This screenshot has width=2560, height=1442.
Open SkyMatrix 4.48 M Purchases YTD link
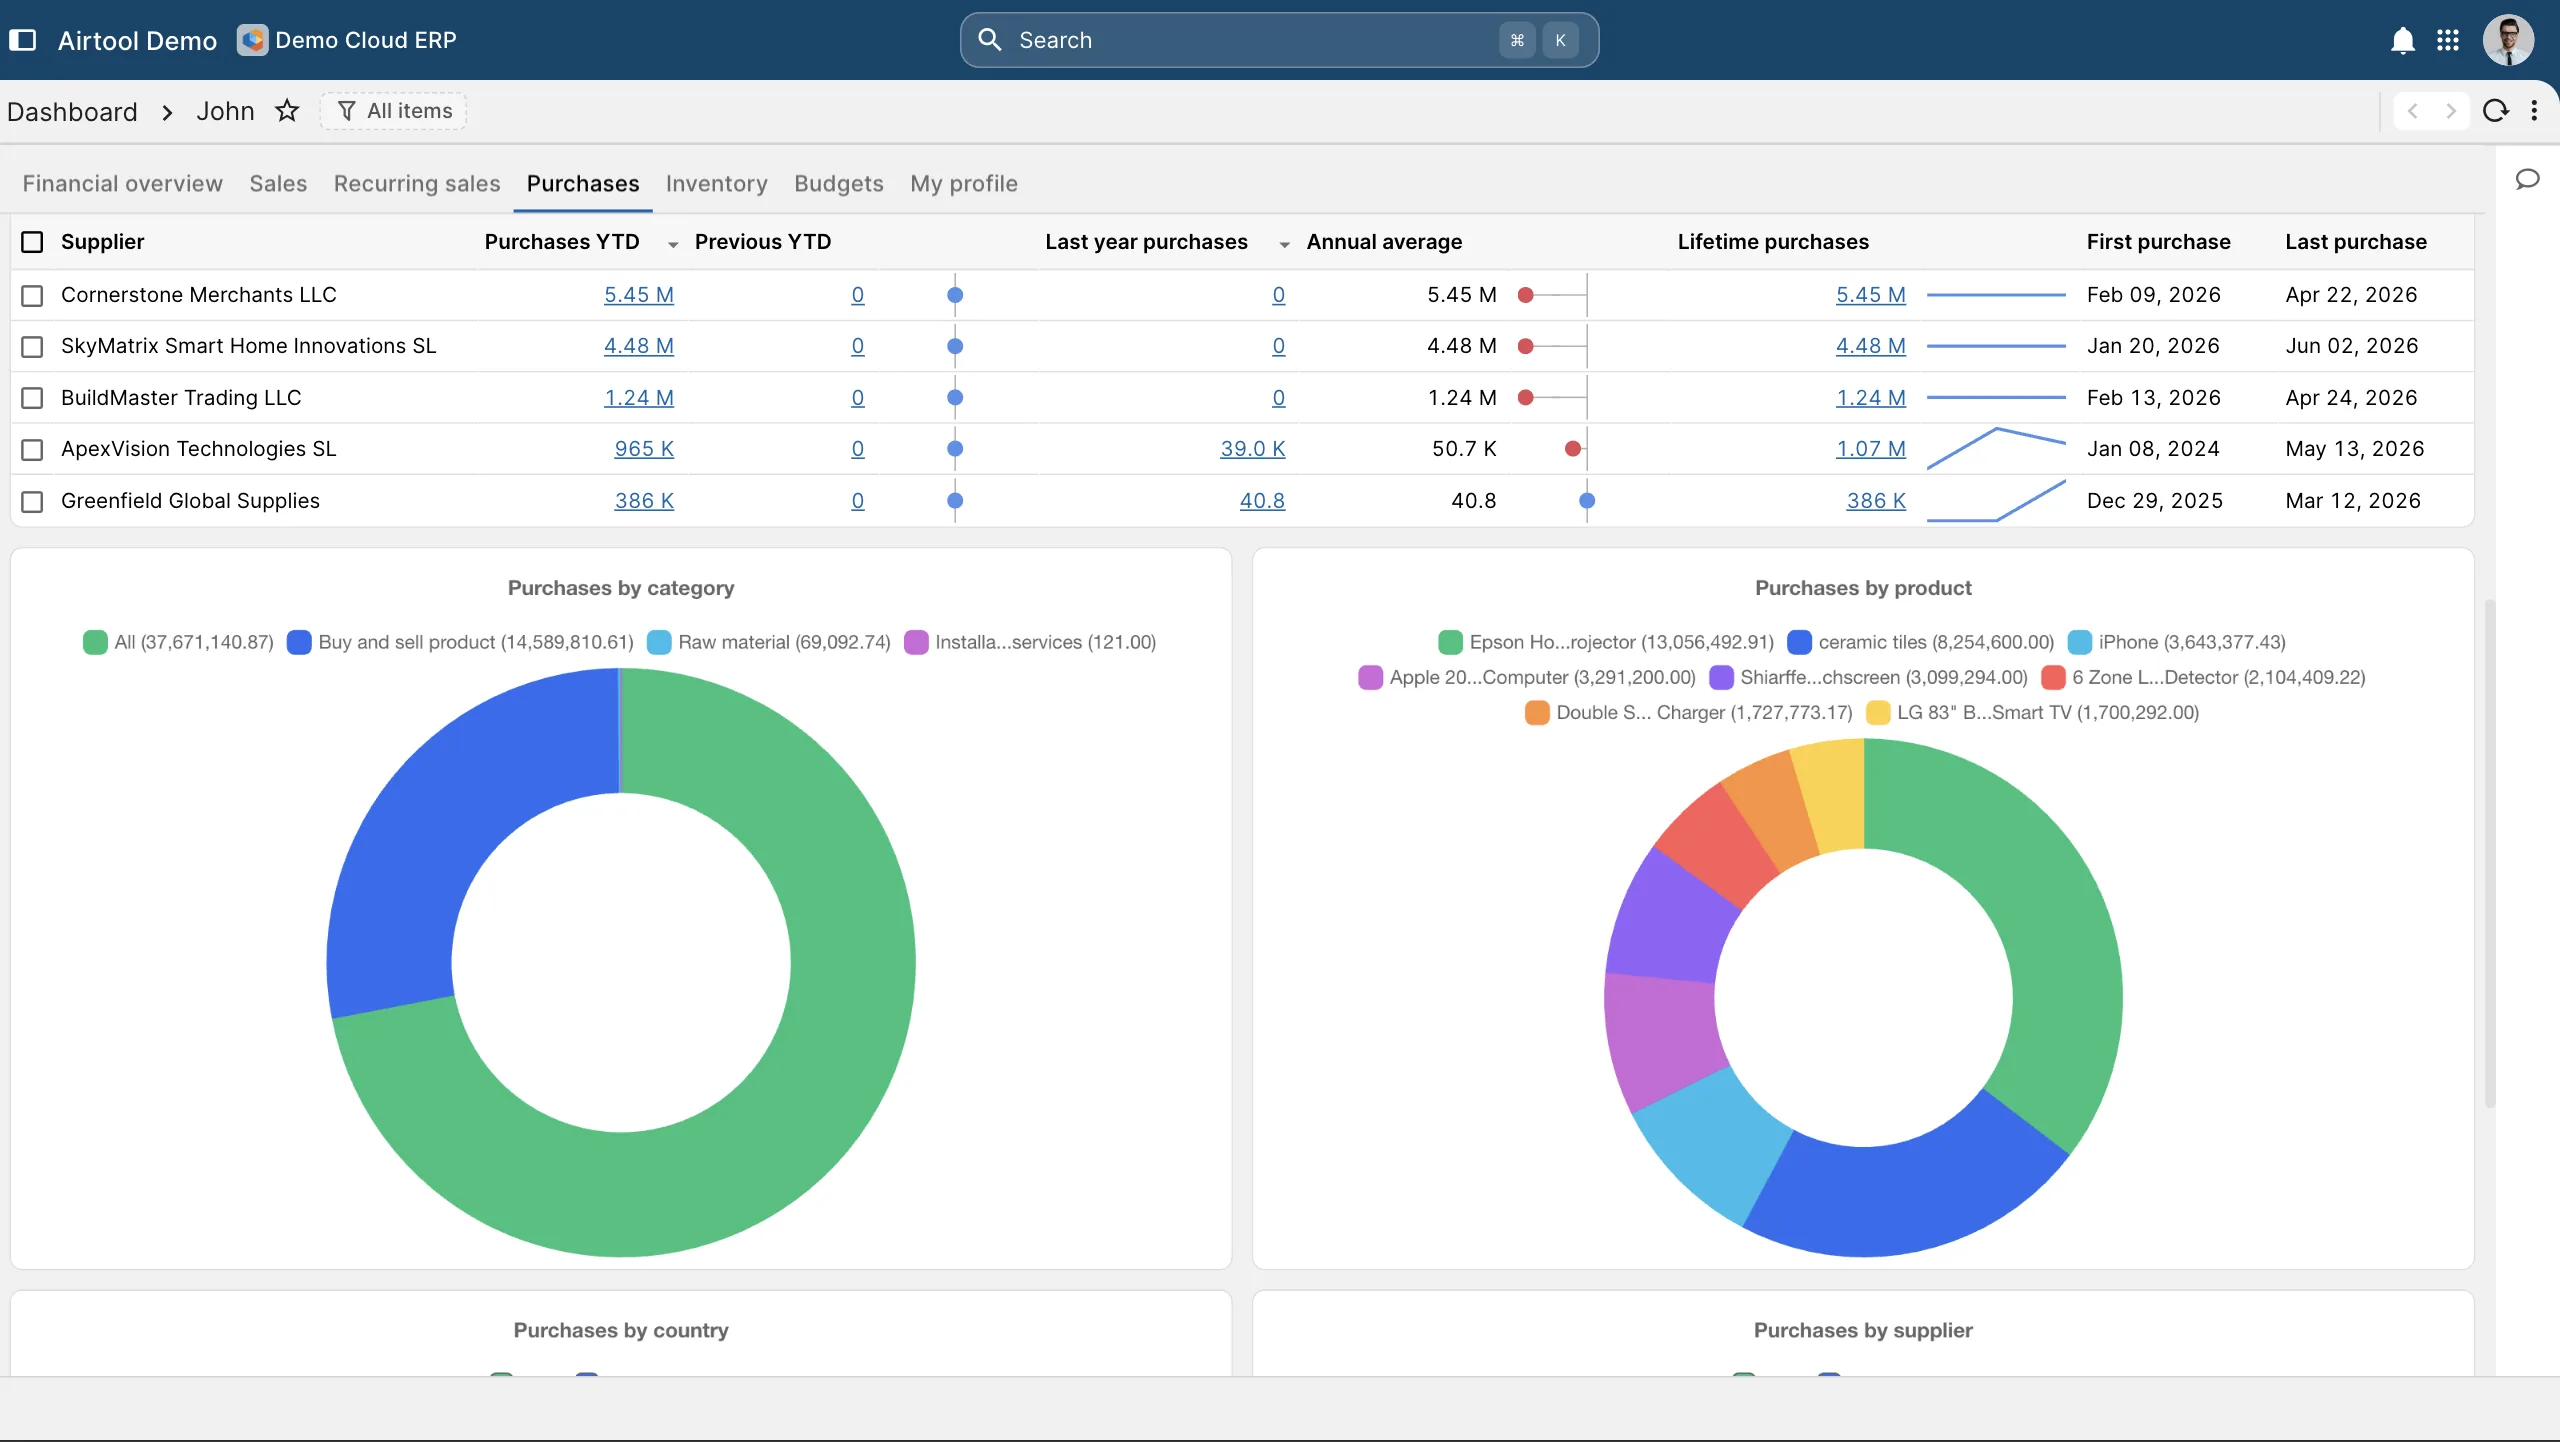point(639,346)
